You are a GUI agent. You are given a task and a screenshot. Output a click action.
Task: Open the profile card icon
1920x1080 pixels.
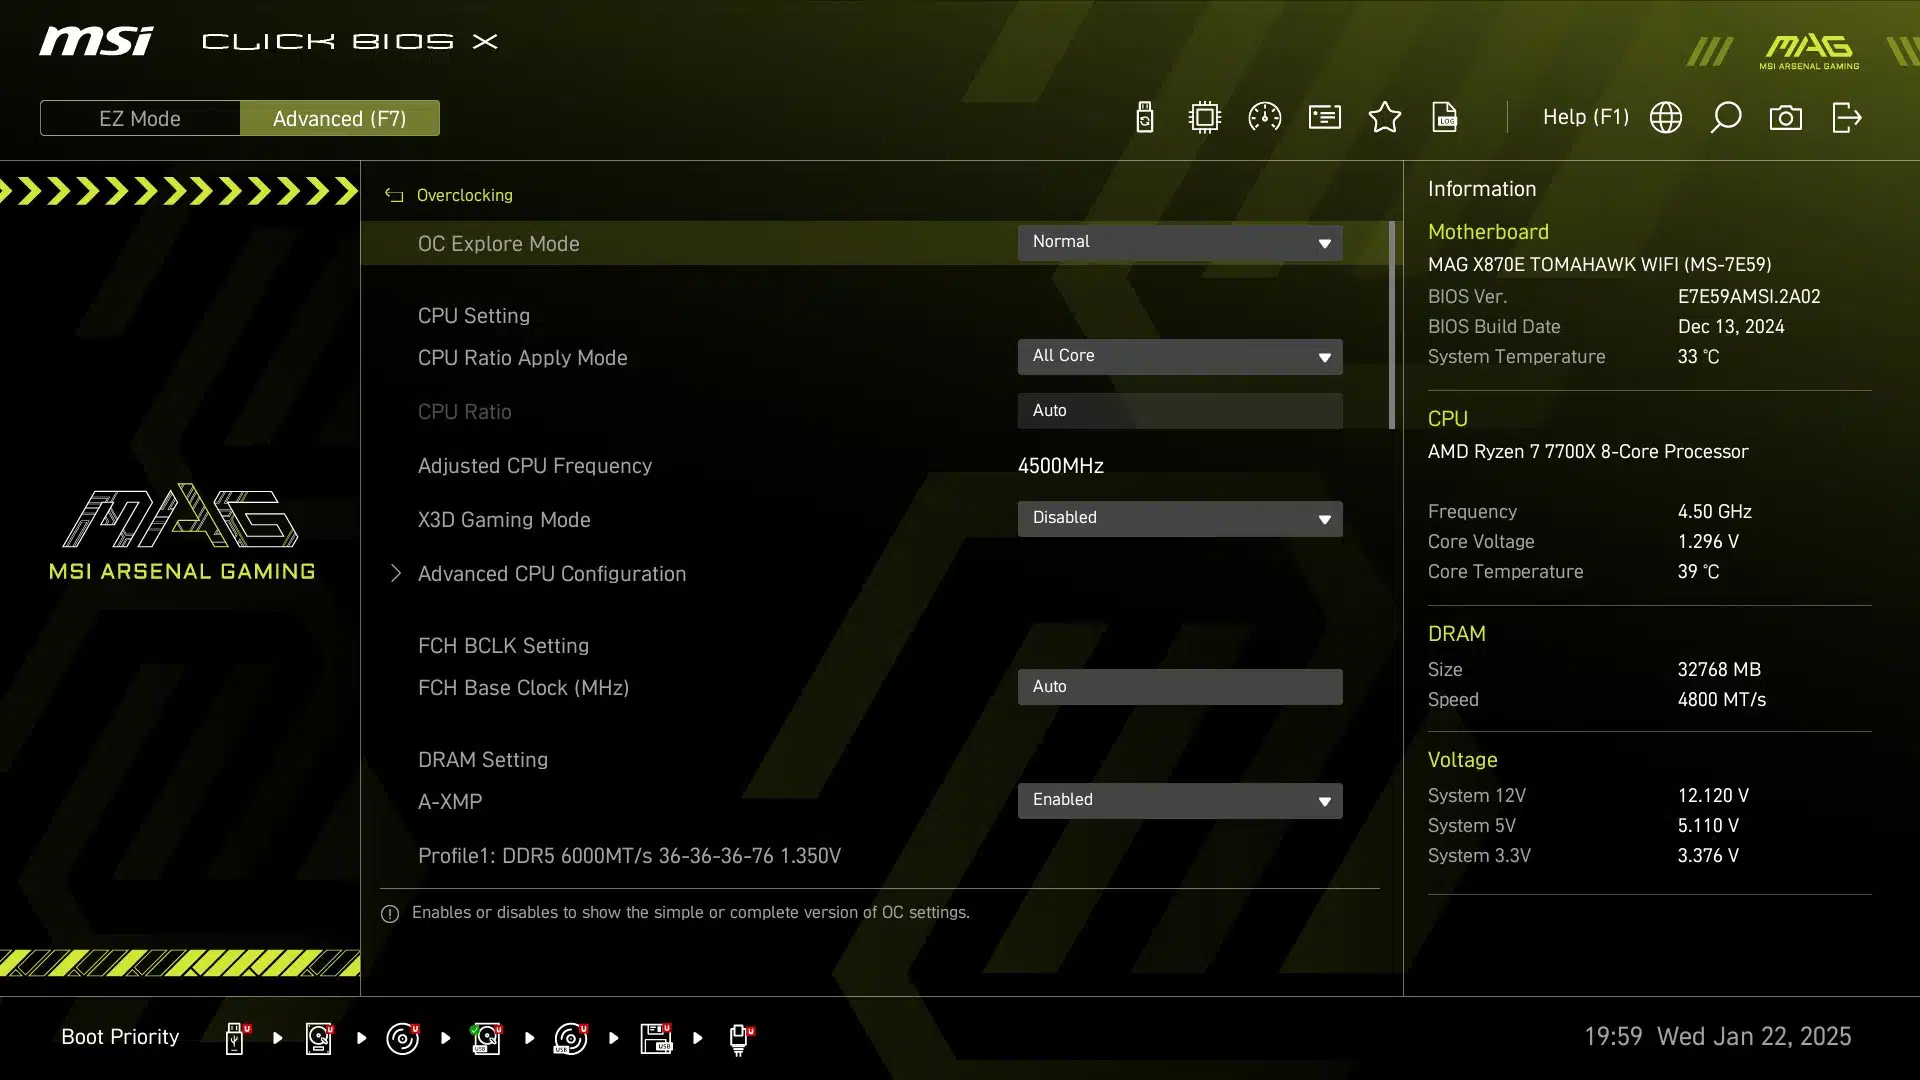1325,118
